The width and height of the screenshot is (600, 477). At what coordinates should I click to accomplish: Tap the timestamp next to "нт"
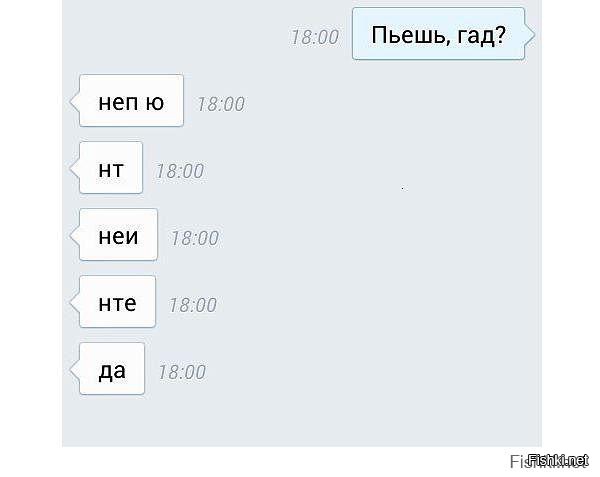179,171
